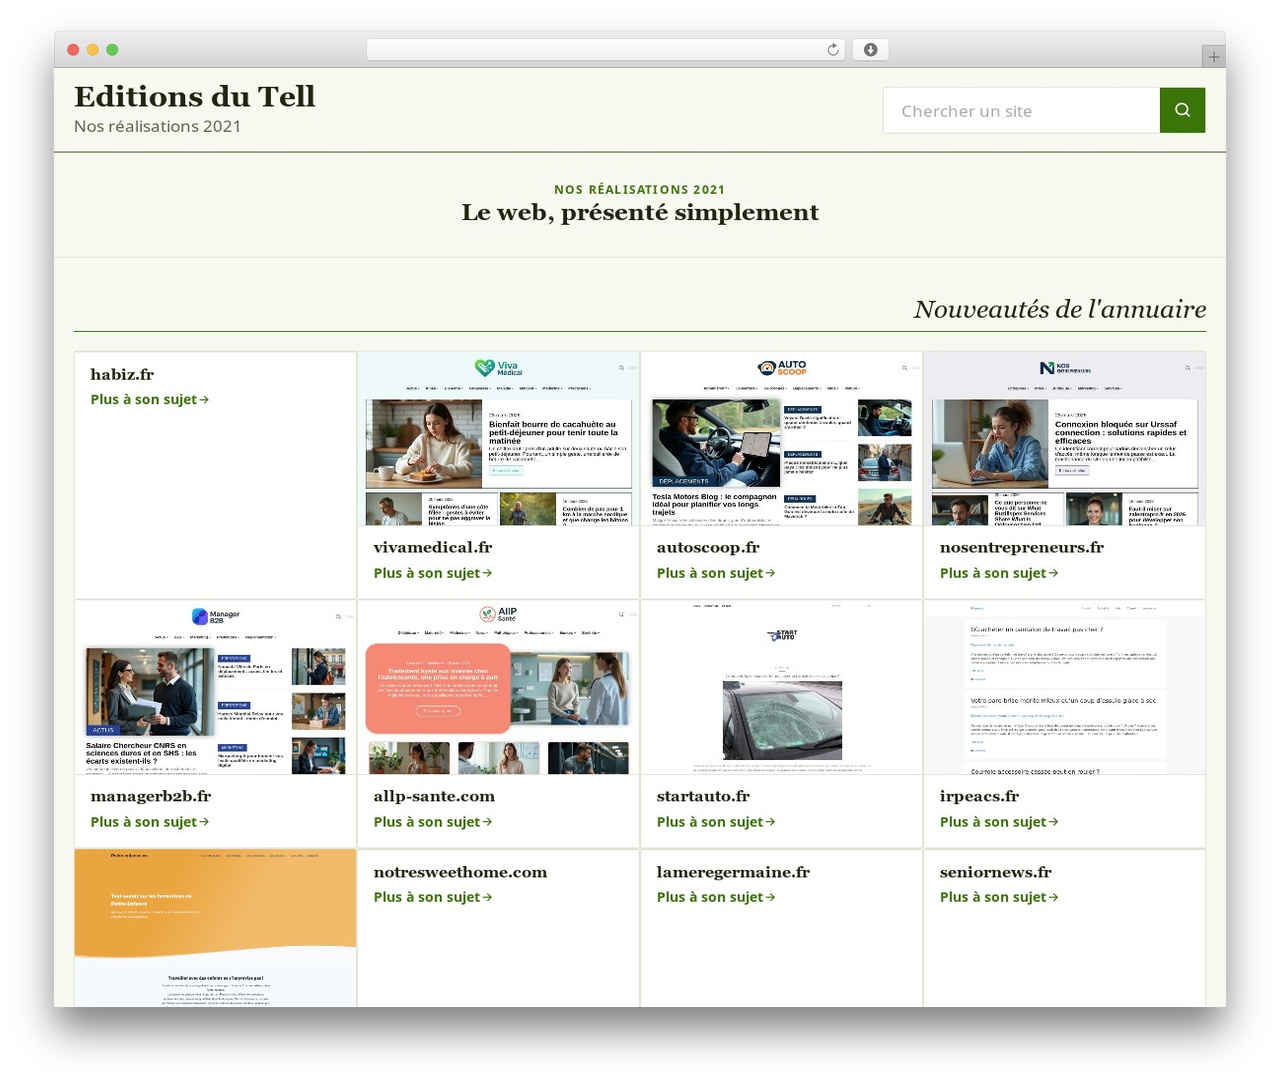Open the habiz.fr title link

[x=122, y=374]
